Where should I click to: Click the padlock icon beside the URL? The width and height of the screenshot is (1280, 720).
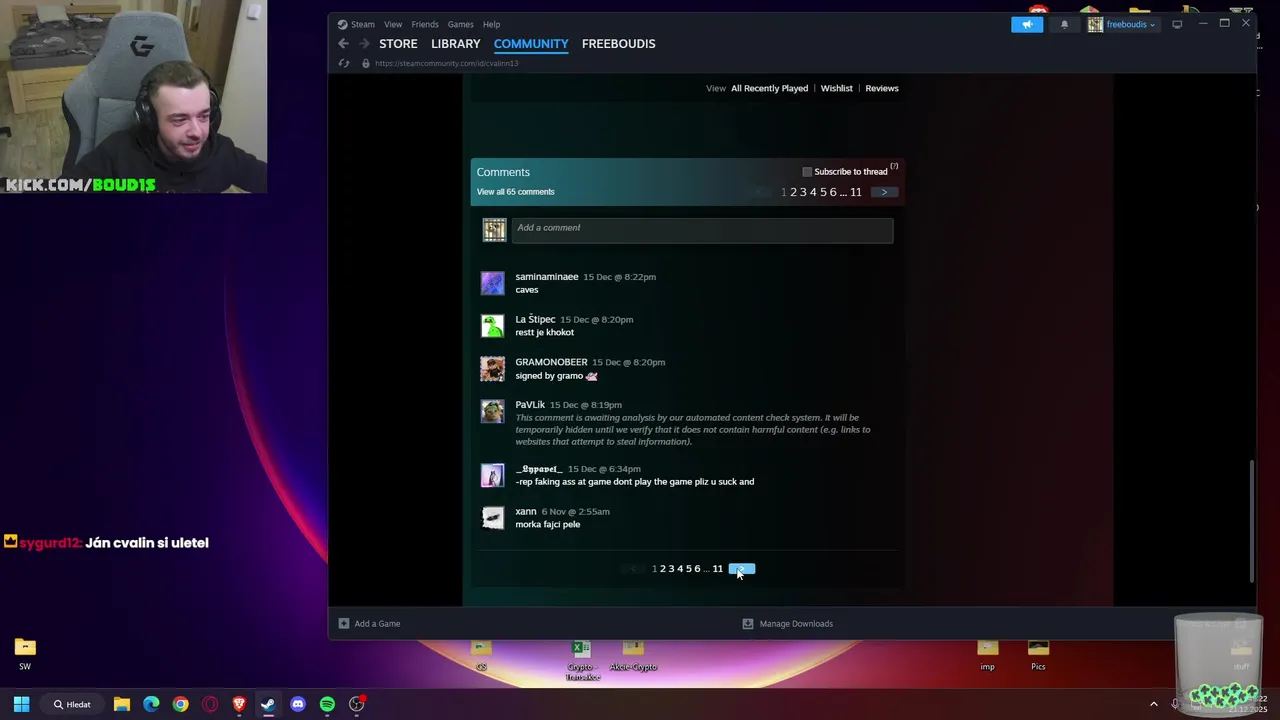pos(366,63)
